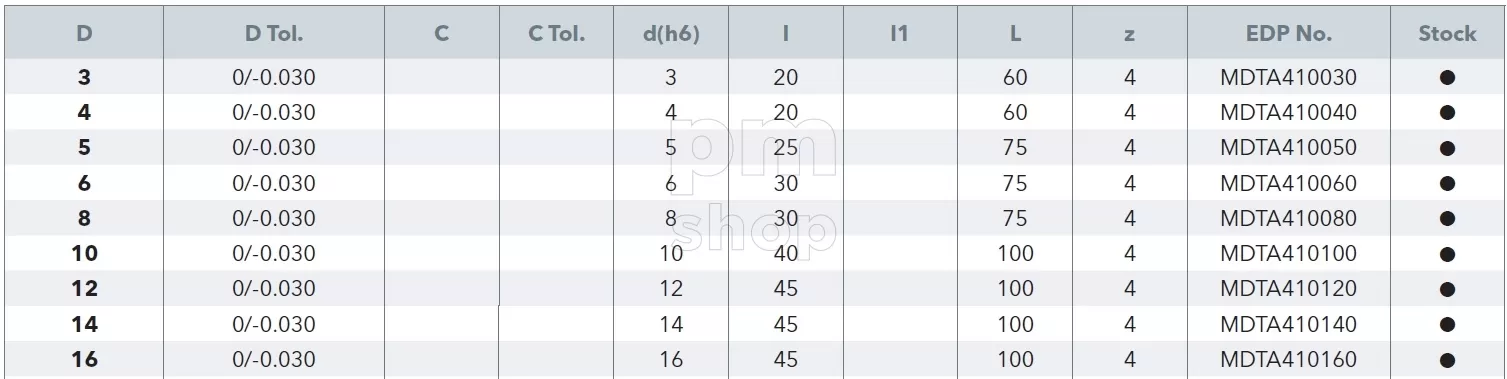Screen dimensions: 1507x379
Task: Click the L value 75 for MDTA410080
Action: point(1015,219)
